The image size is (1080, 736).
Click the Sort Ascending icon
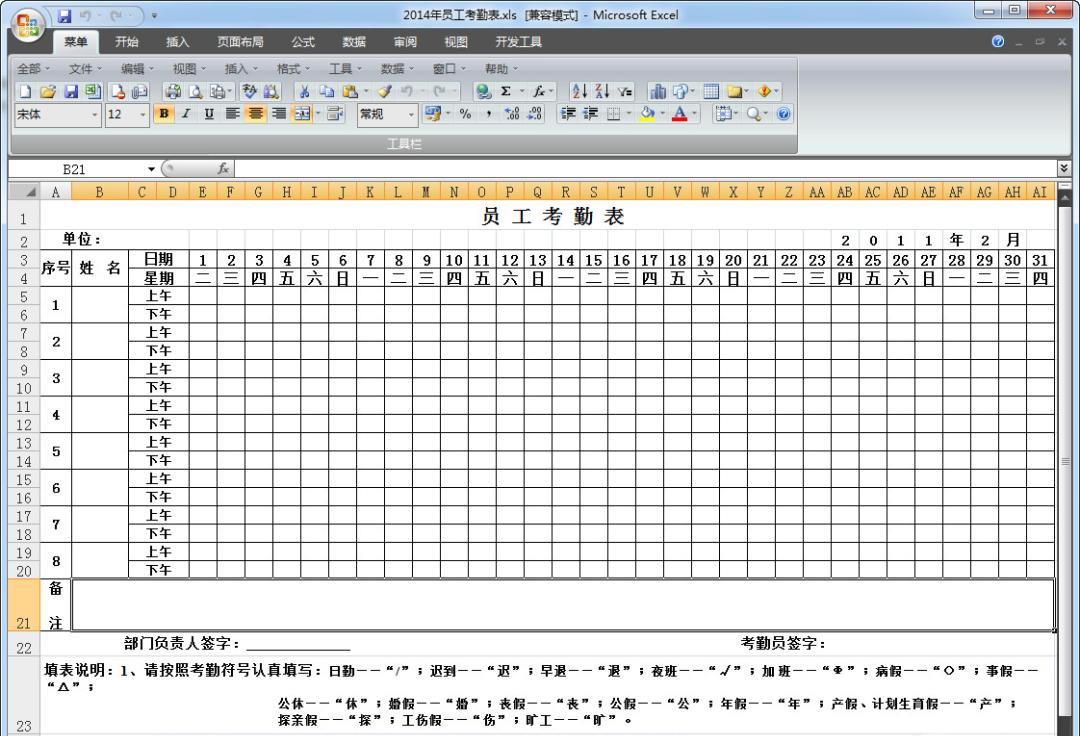tap(577, 90)
